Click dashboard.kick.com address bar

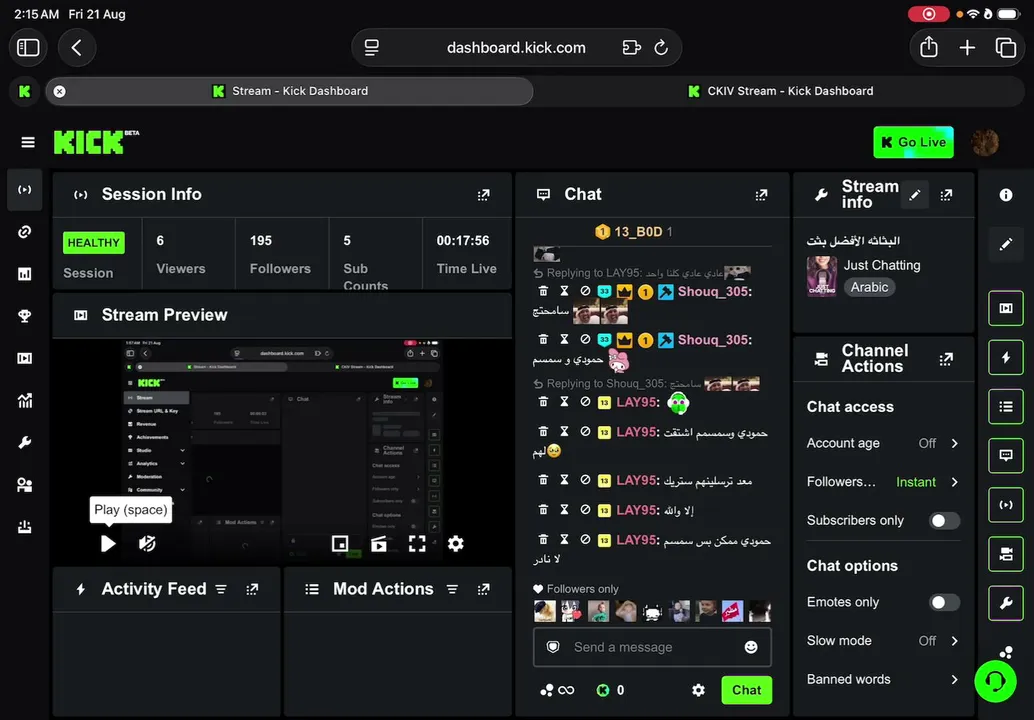[516, 47]
